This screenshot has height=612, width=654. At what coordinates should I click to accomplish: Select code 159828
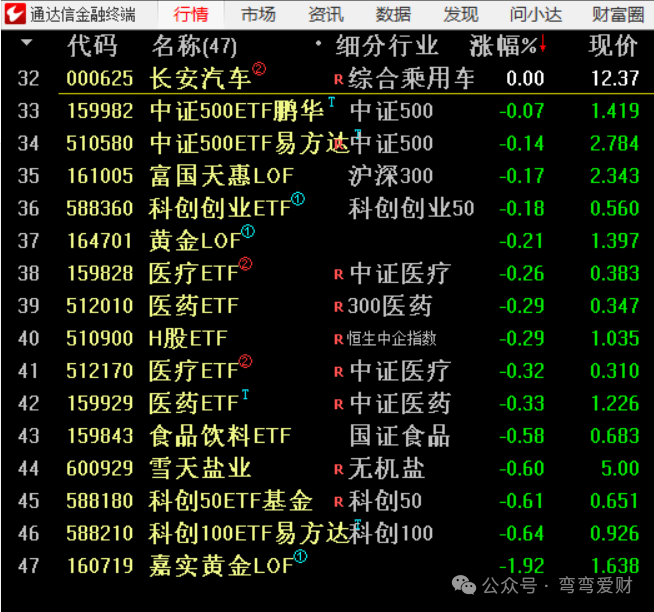[x=100, y=274]
